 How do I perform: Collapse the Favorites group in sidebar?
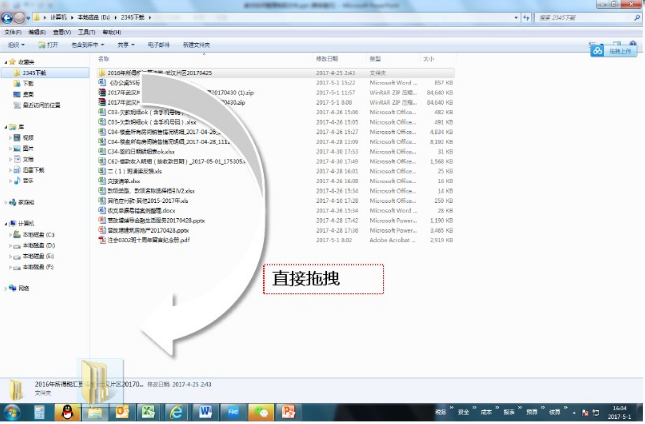[x=5, y=61]
